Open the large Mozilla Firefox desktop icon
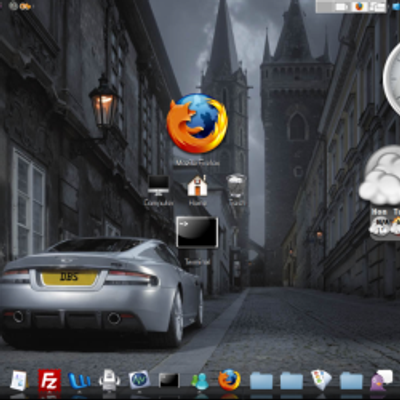This screenshot has width=400, height=400. pyautogui.click(x=197, y=124)
